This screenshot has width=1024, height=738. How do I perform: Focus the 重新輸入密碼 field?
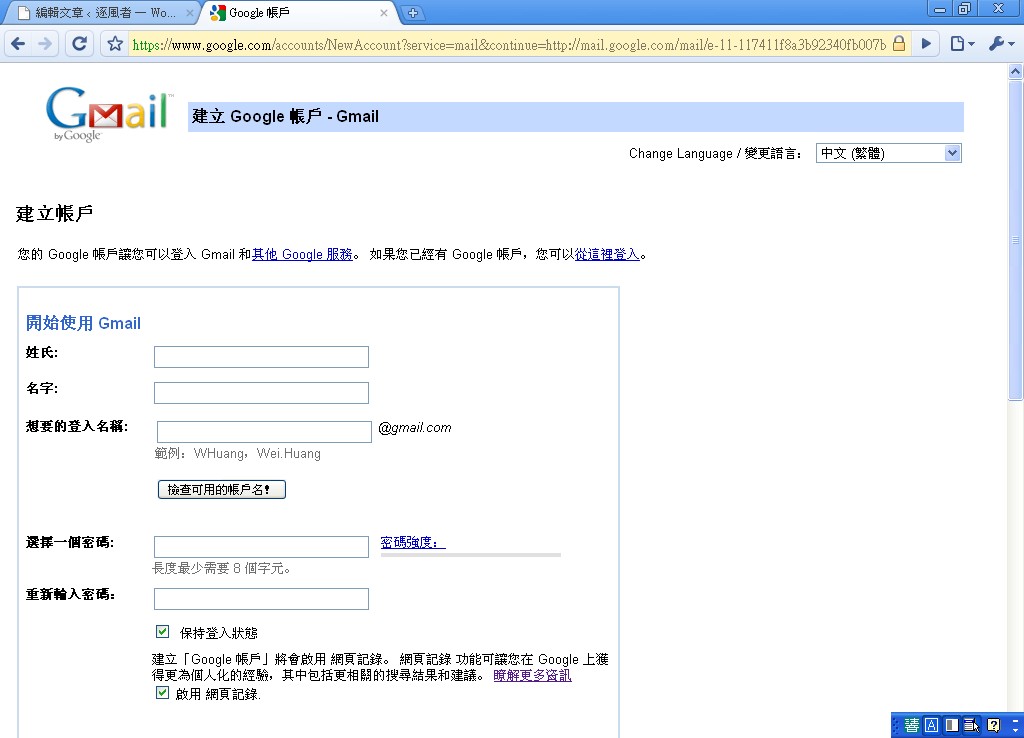261,599
